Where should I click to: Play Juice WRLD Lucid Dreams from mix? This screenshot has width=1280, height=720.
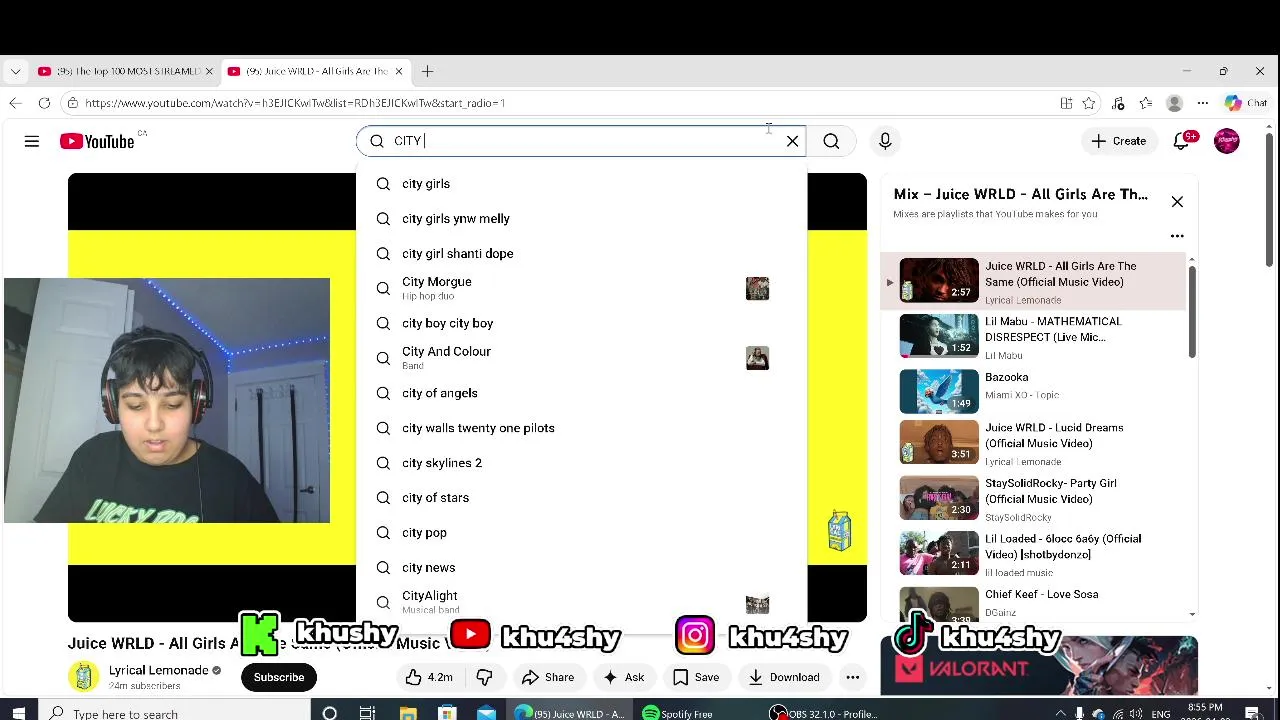point(1036,443)
